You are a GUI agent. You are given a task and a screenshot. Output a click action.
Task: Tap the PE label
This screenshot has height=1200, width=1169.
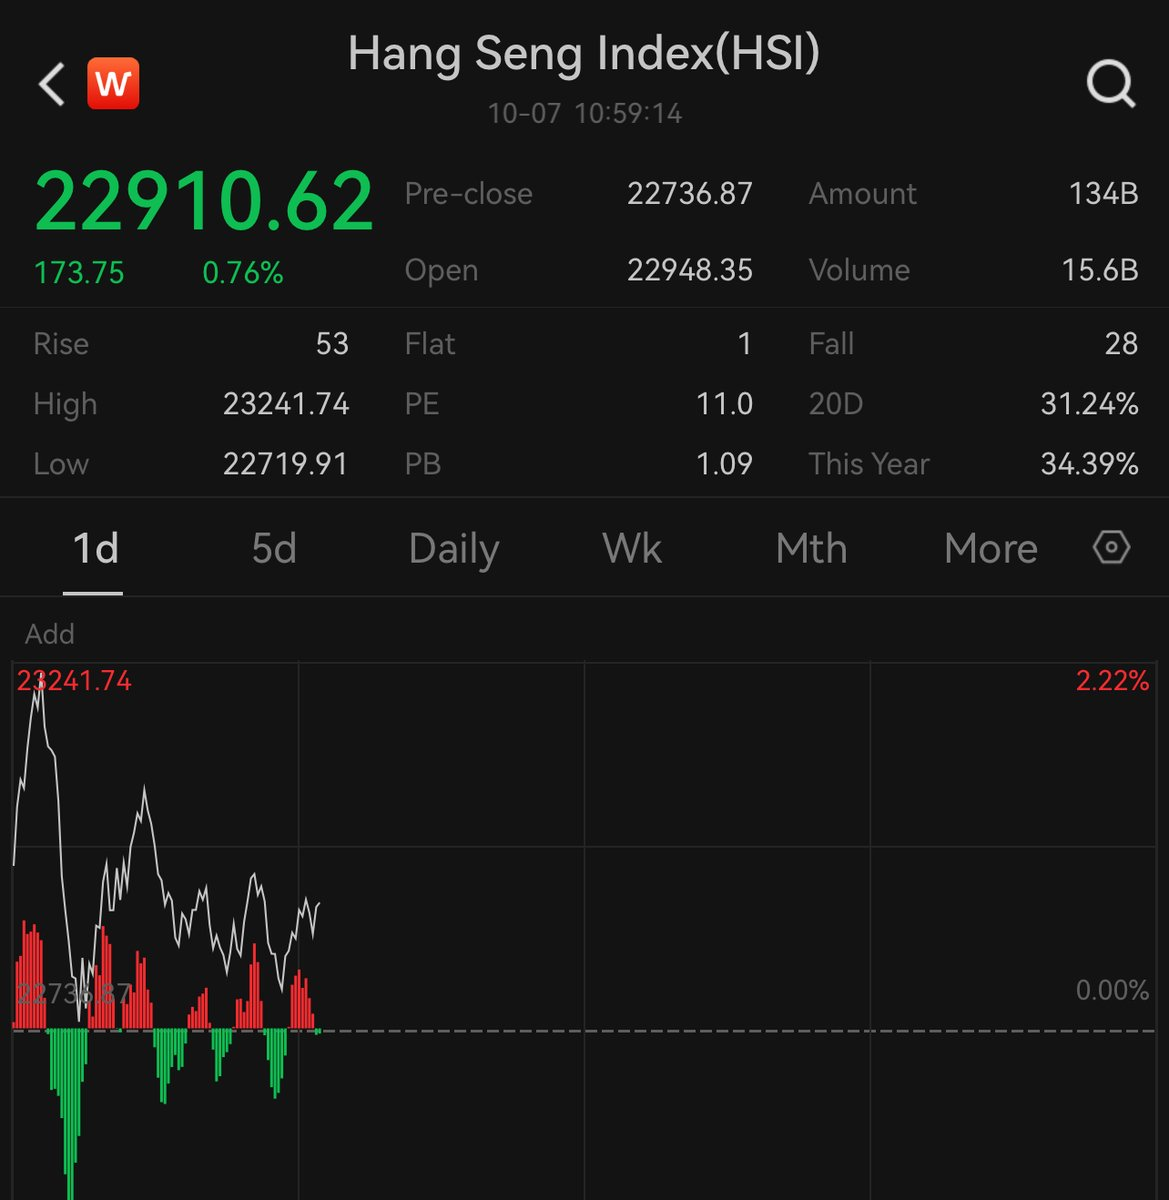tap(422, 404)
